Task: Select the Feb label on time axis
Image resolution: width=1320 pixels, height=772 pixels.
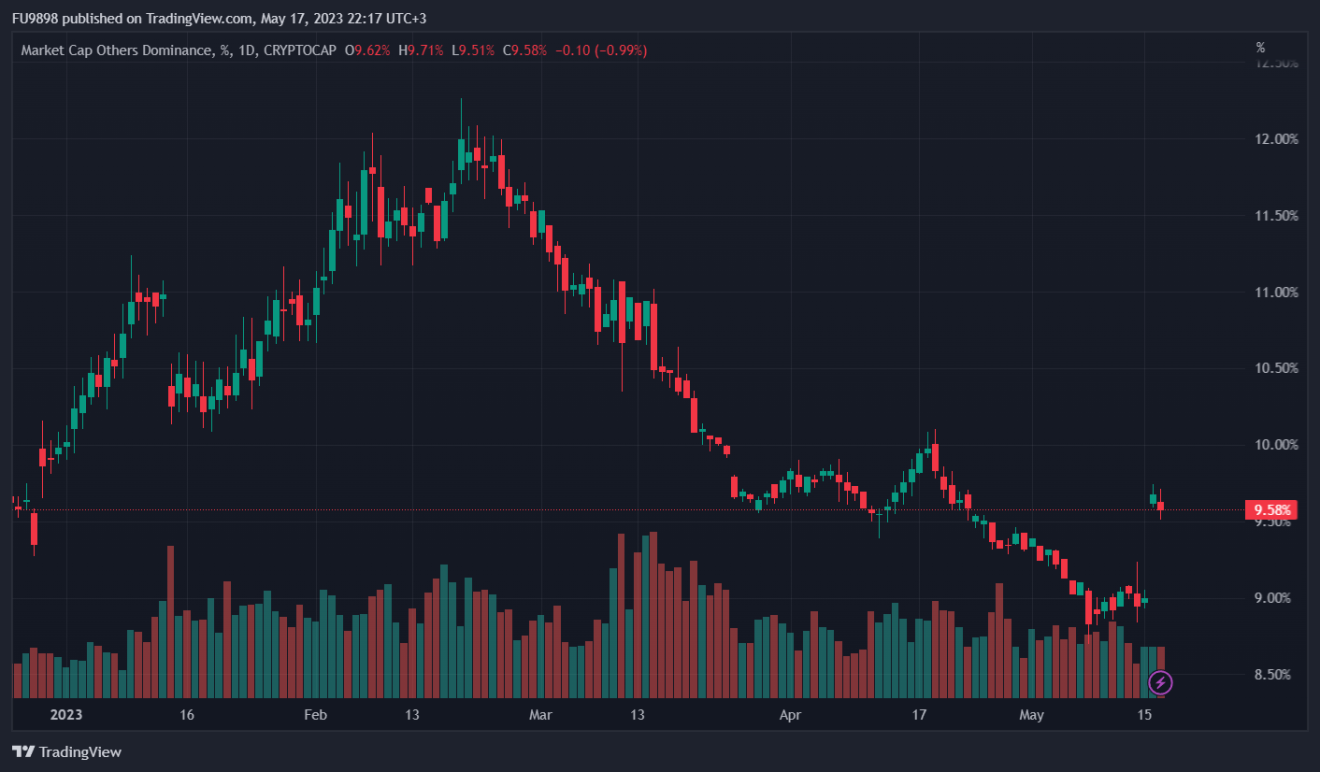Action: pos(315,715)
